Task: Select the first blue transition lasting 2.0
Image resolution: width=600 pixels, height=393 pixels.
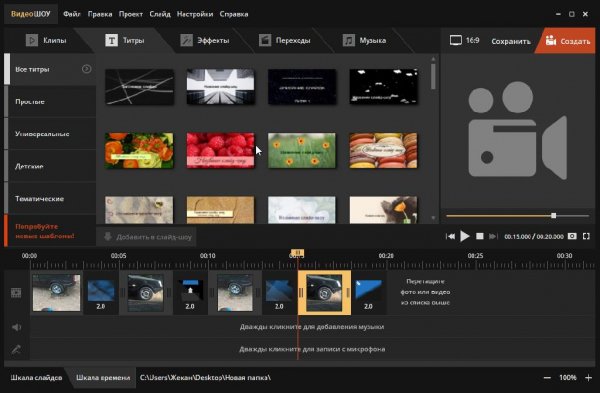Action: [101, 294]
